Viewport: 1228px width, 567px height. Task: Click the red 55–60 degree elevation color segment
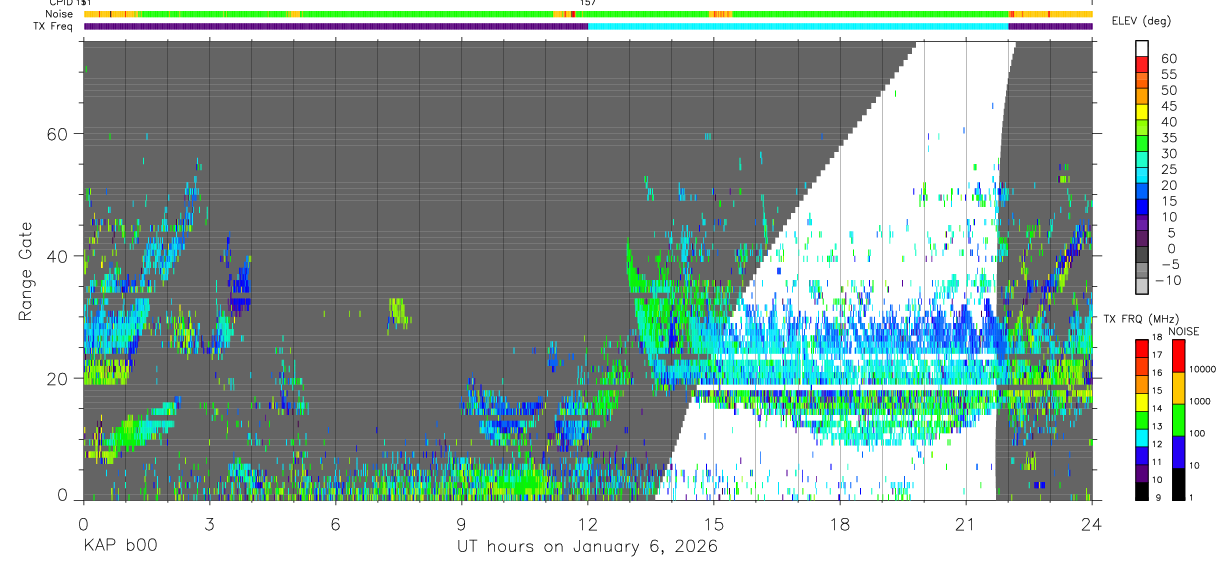click(x=1142, y=65)
